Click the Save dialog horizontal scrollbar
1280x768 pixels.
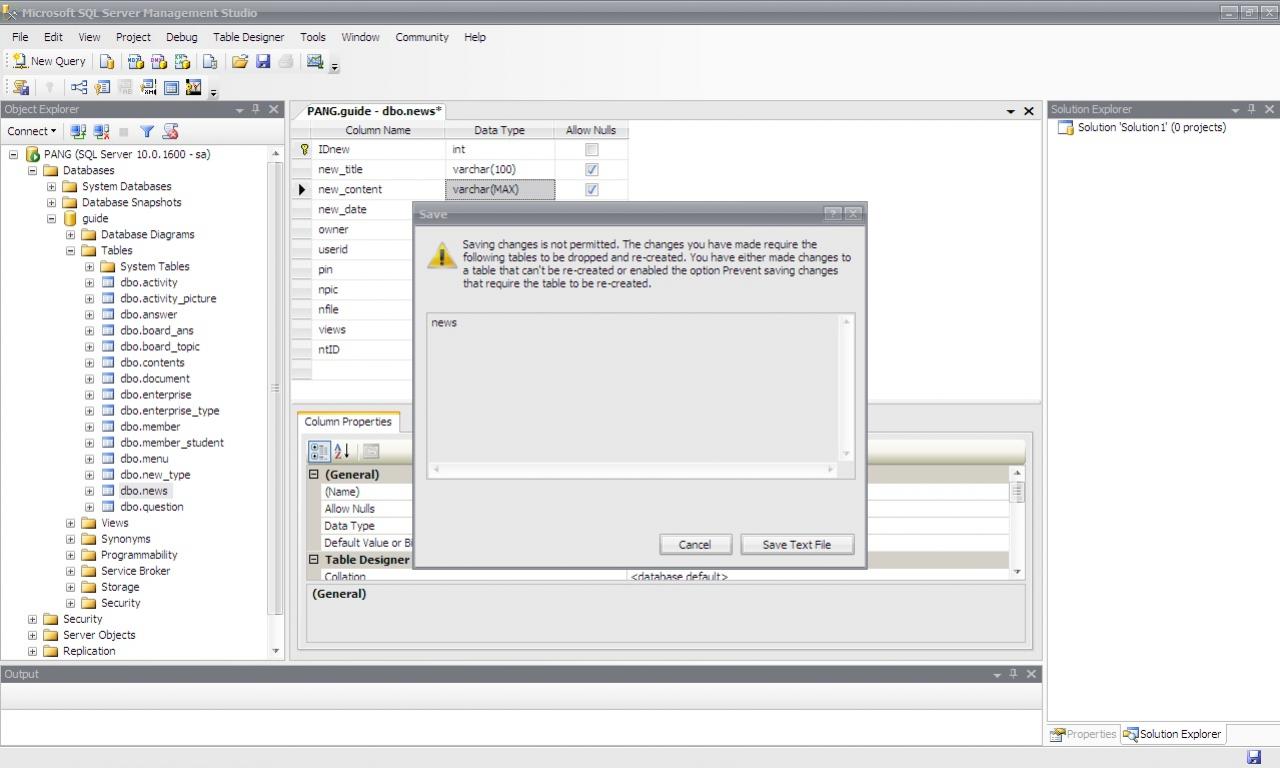[x=633, y=469]
